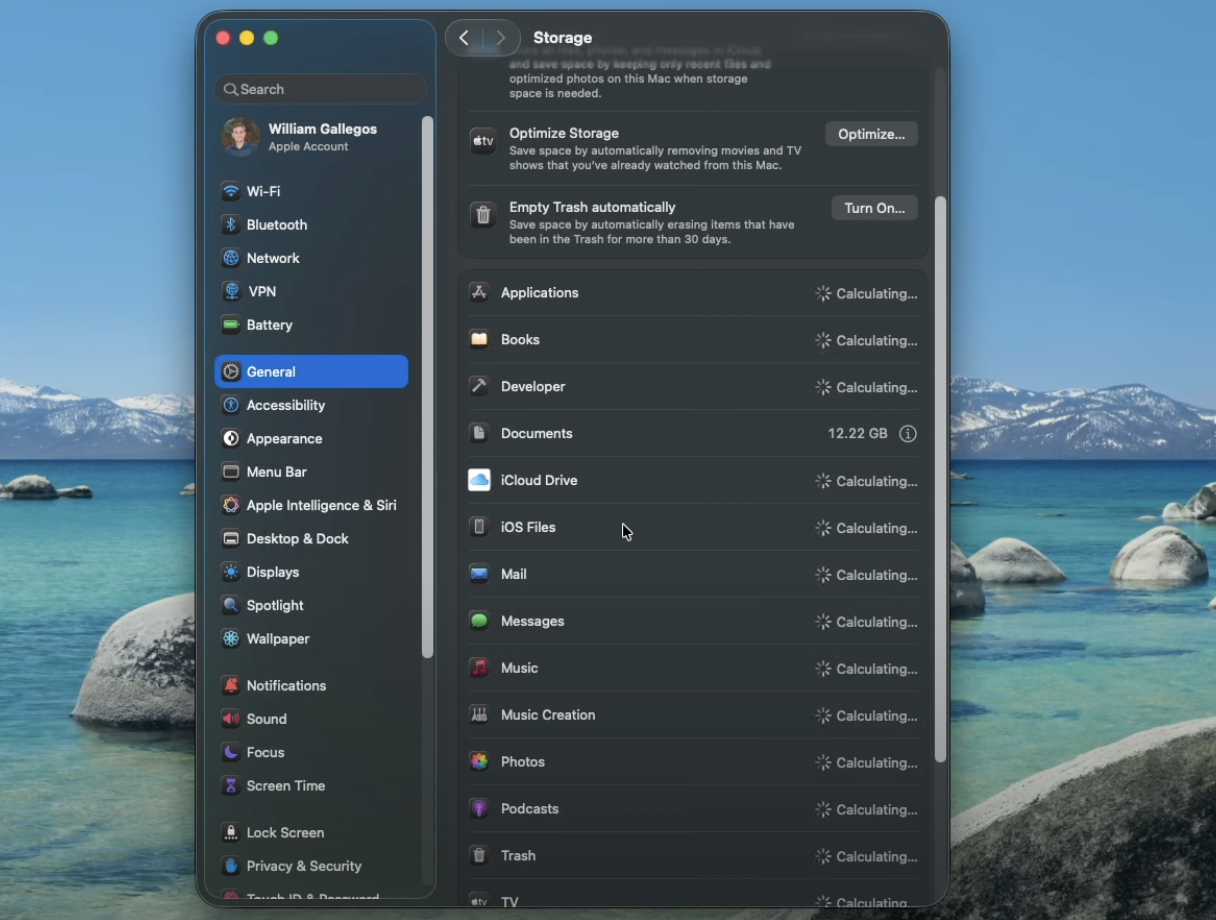Click the Wi-Fi icon in sidebar
This screenshot has height=920, width=1216.
pos(231,191)
